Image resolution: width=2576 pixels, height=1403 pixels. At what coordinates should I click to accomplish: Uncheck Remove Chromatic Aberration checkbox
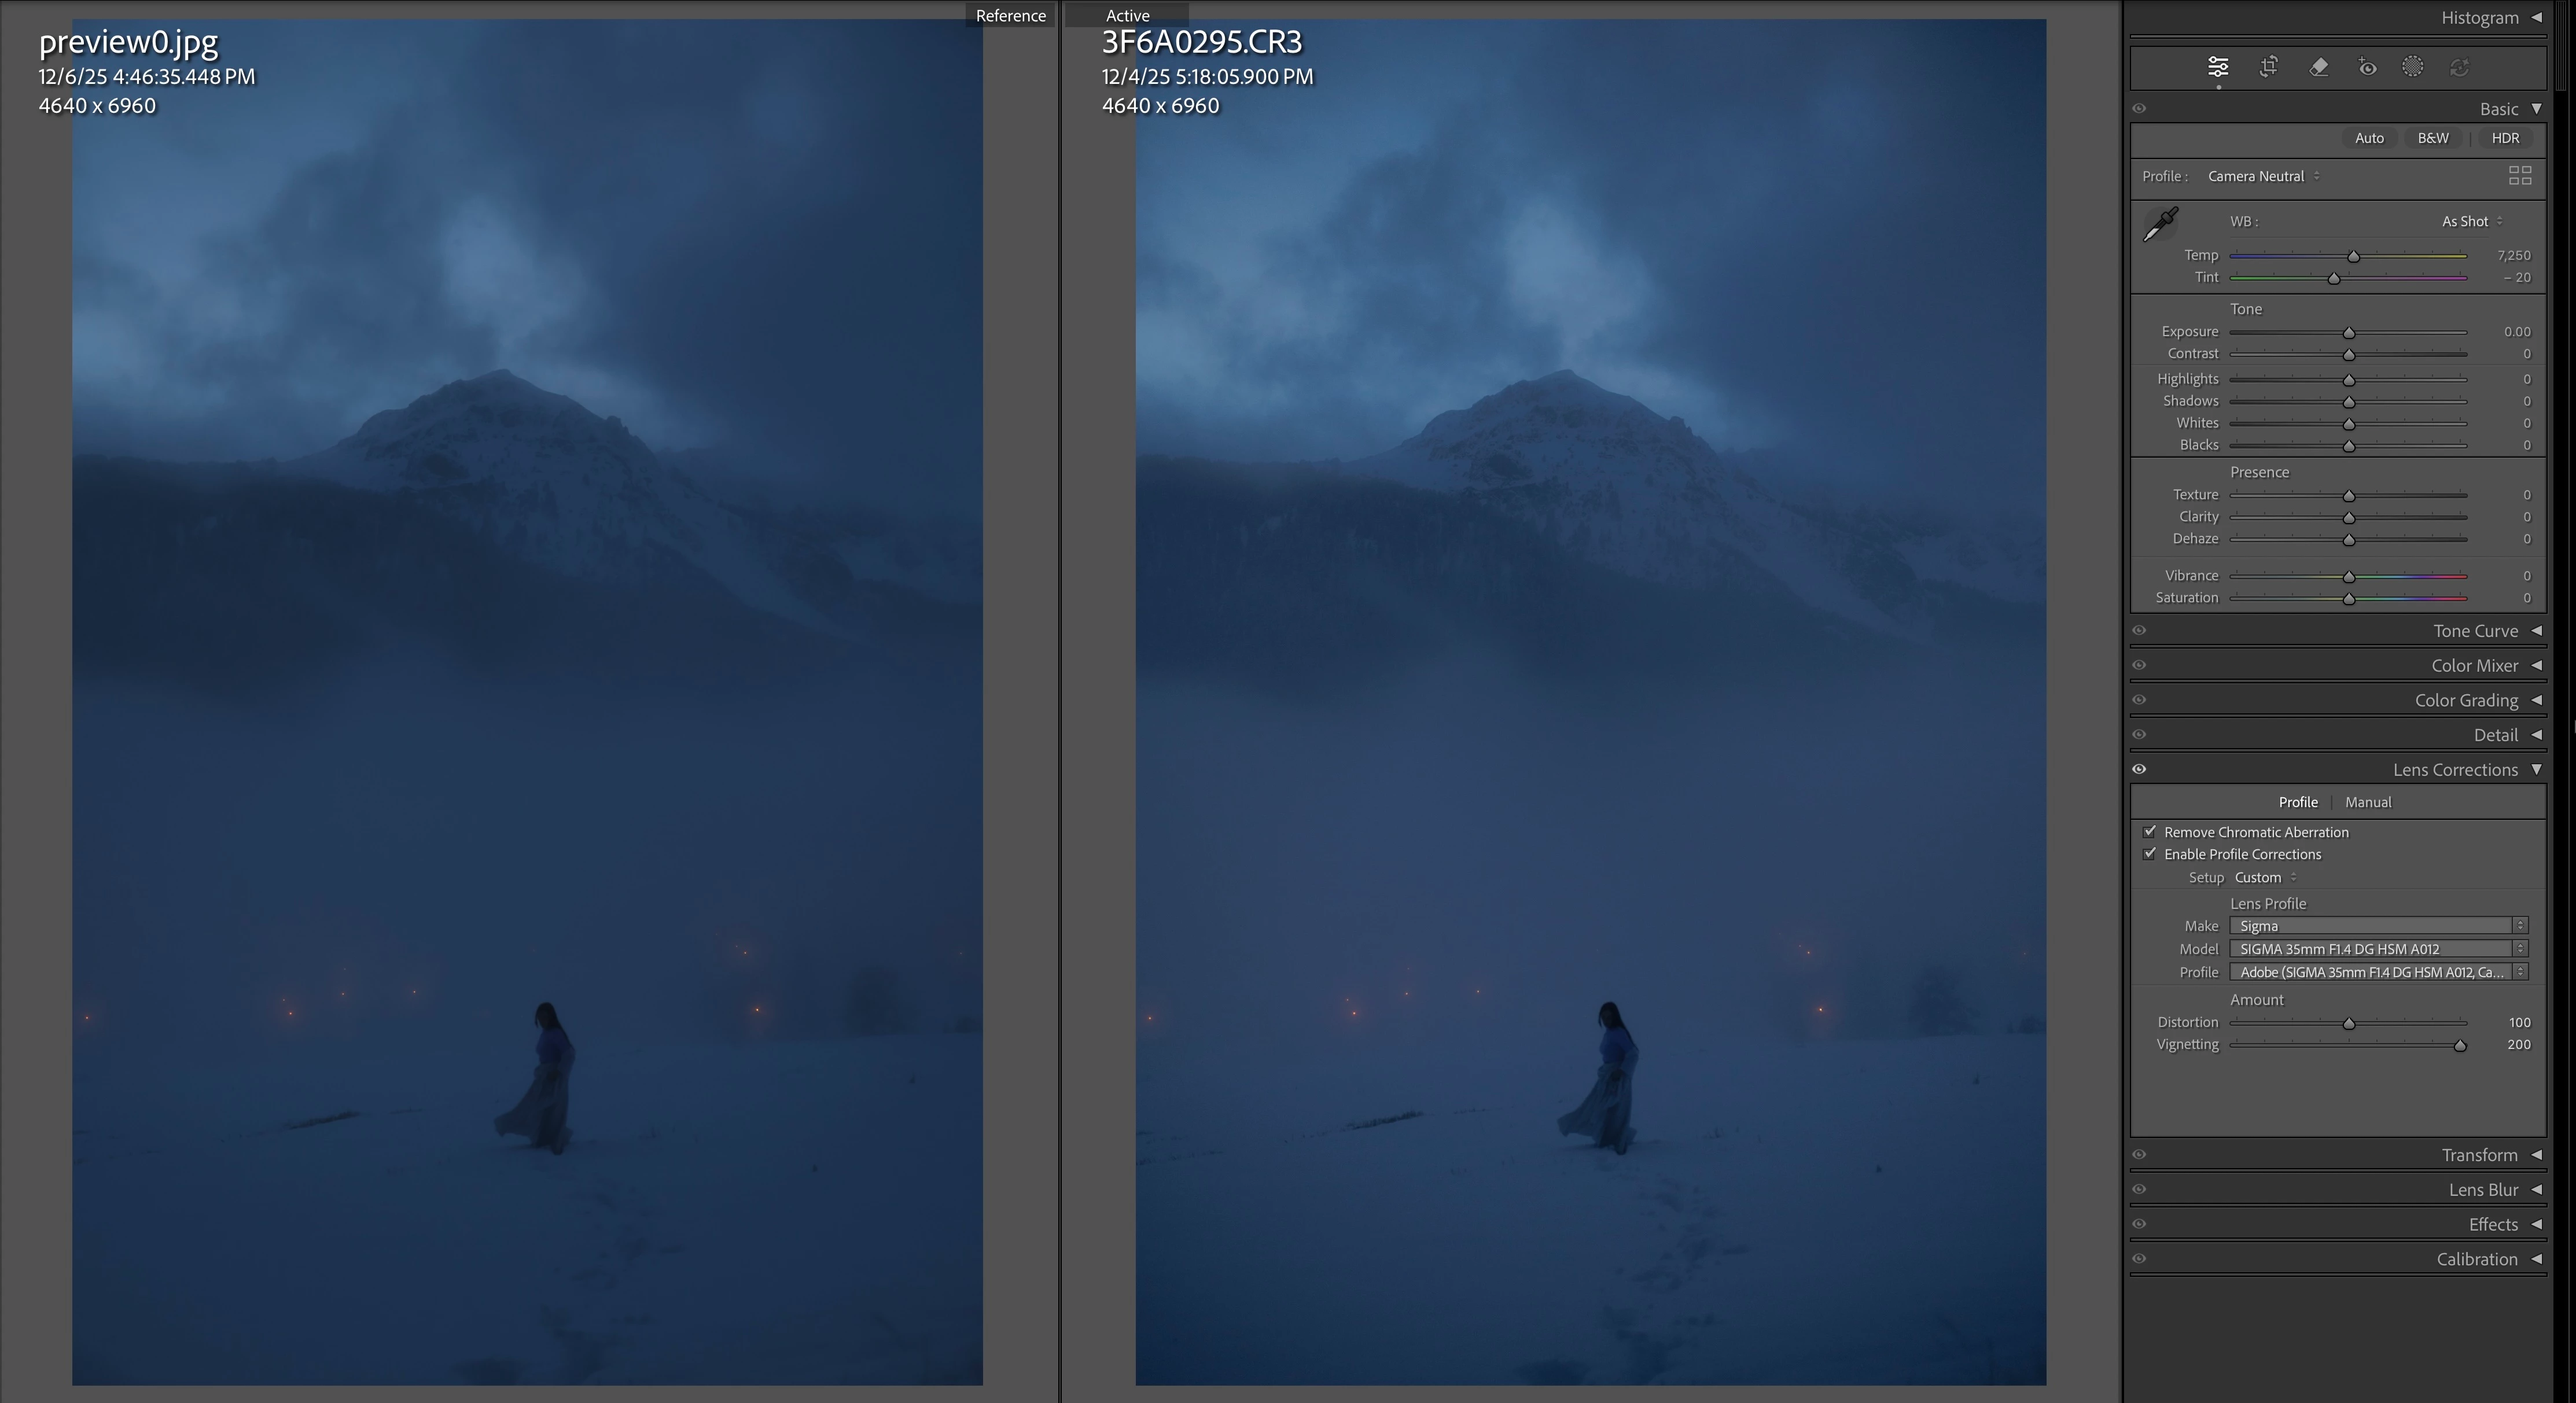point(2150,831)
